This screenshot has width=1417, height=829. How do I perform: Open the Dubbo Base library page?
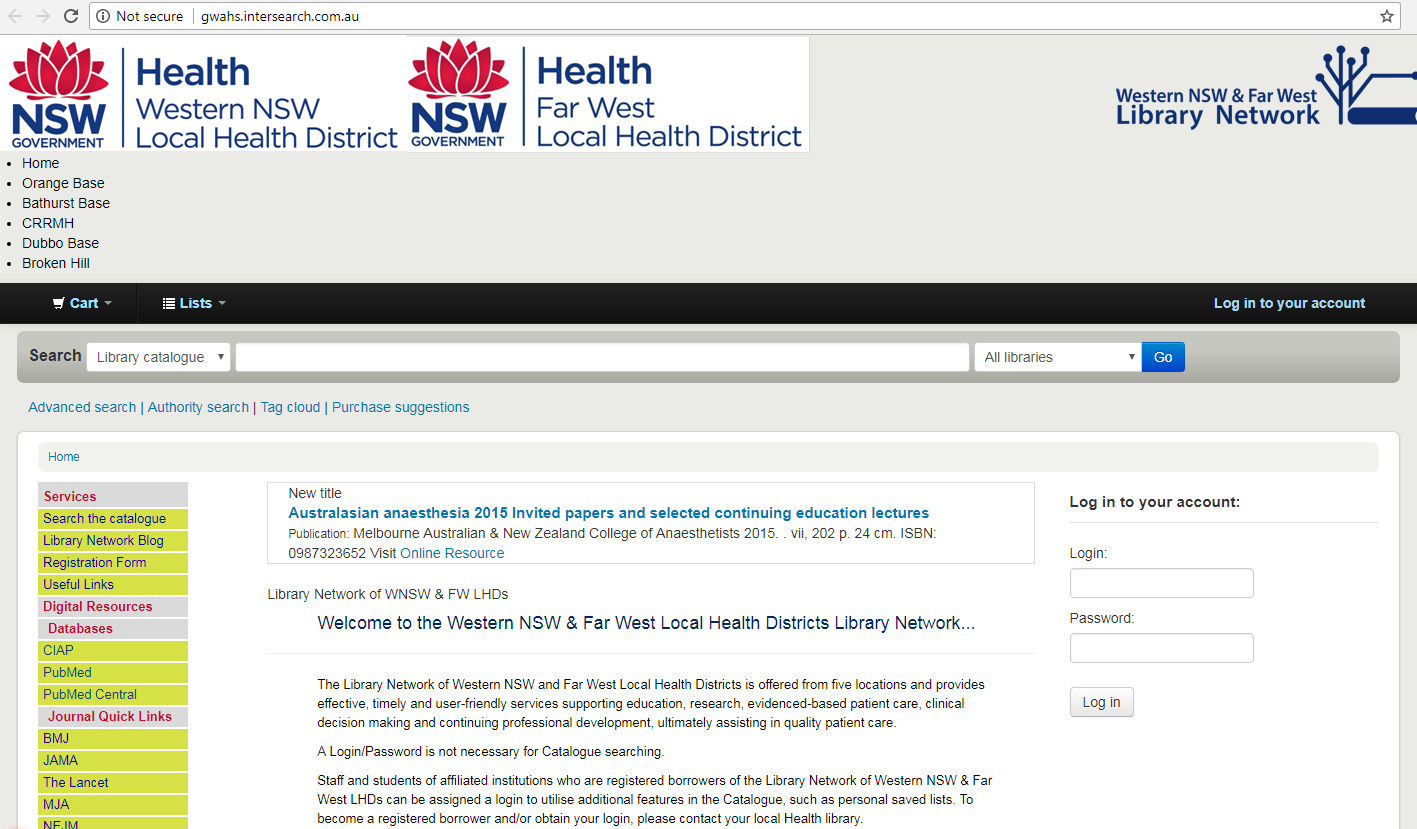60,243
